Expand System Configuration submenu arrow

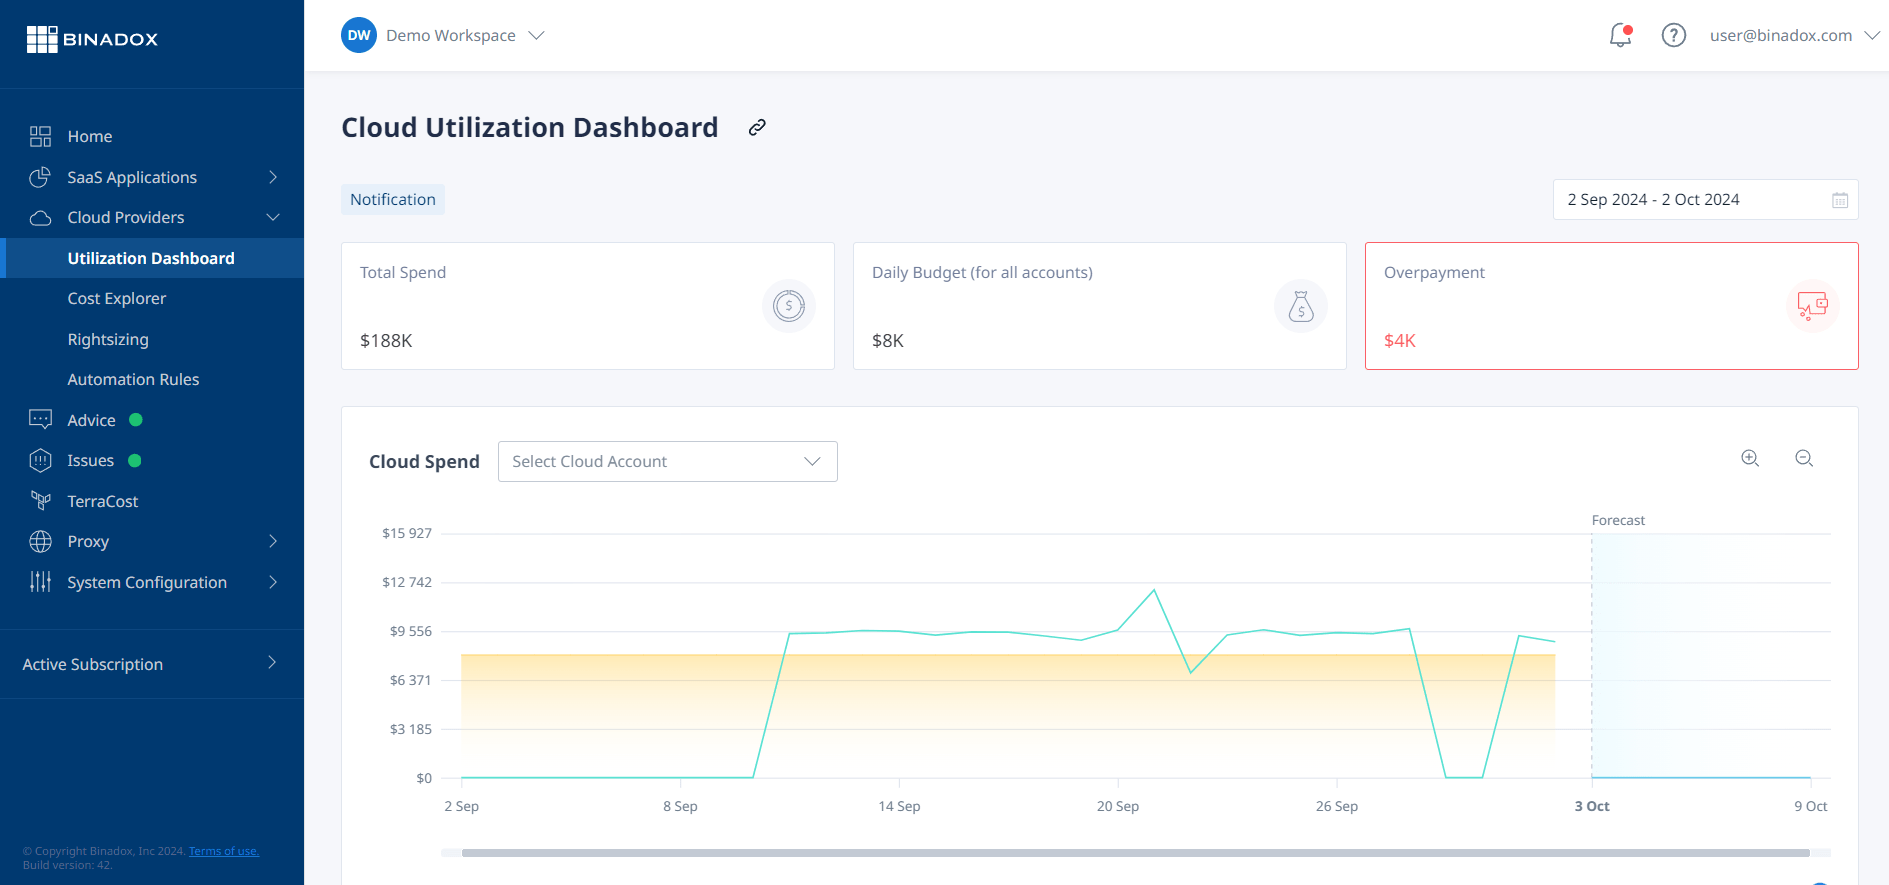273,582
